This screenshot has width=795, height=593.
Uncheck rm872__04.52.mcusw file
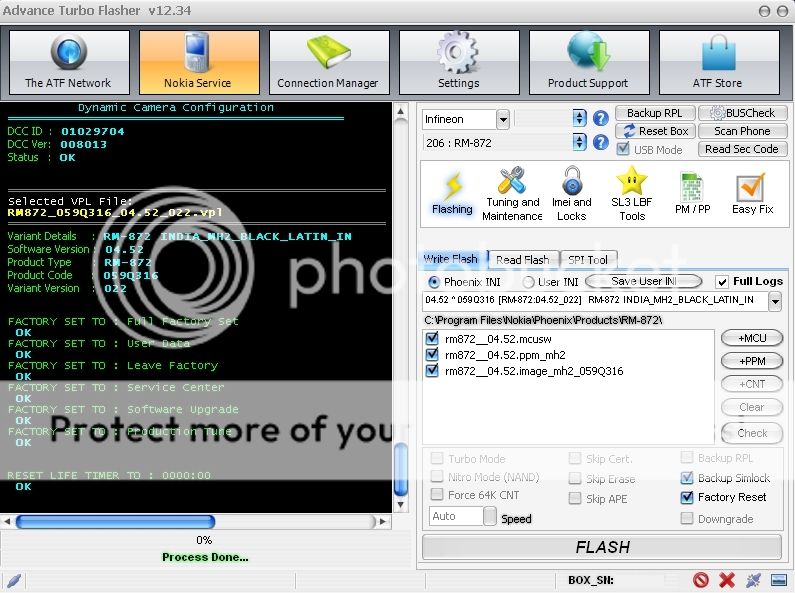coord(432,339)
